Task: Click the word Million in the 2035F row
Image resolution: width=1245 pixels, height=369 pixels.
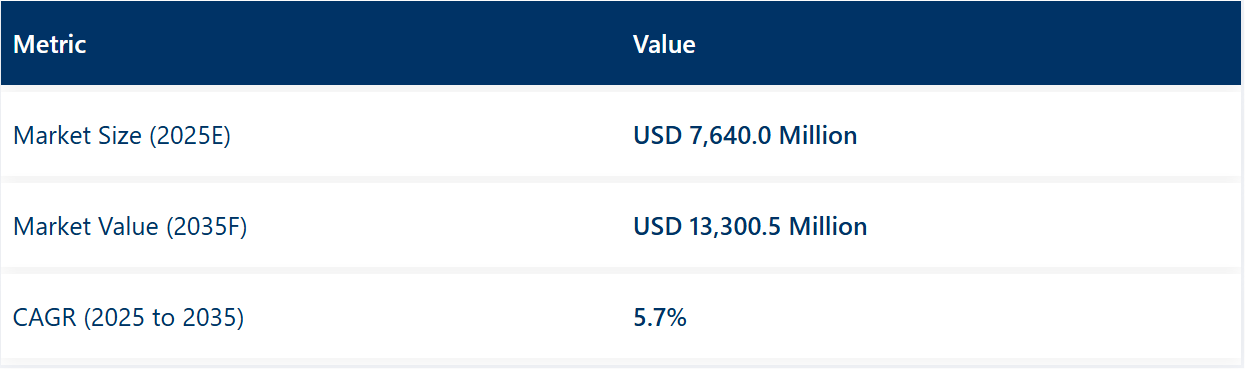Action: click(x=828, y=226)
